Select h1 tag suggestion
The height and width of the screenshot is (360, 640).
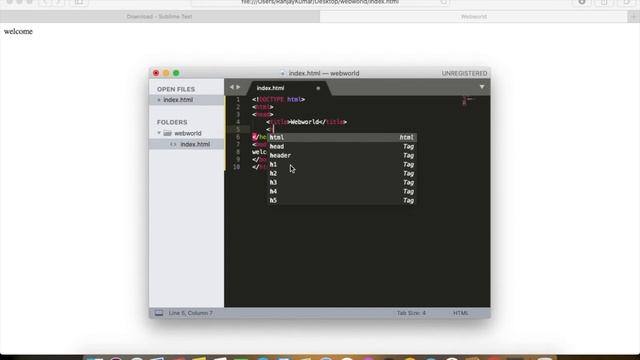click(x=342, y=164)
